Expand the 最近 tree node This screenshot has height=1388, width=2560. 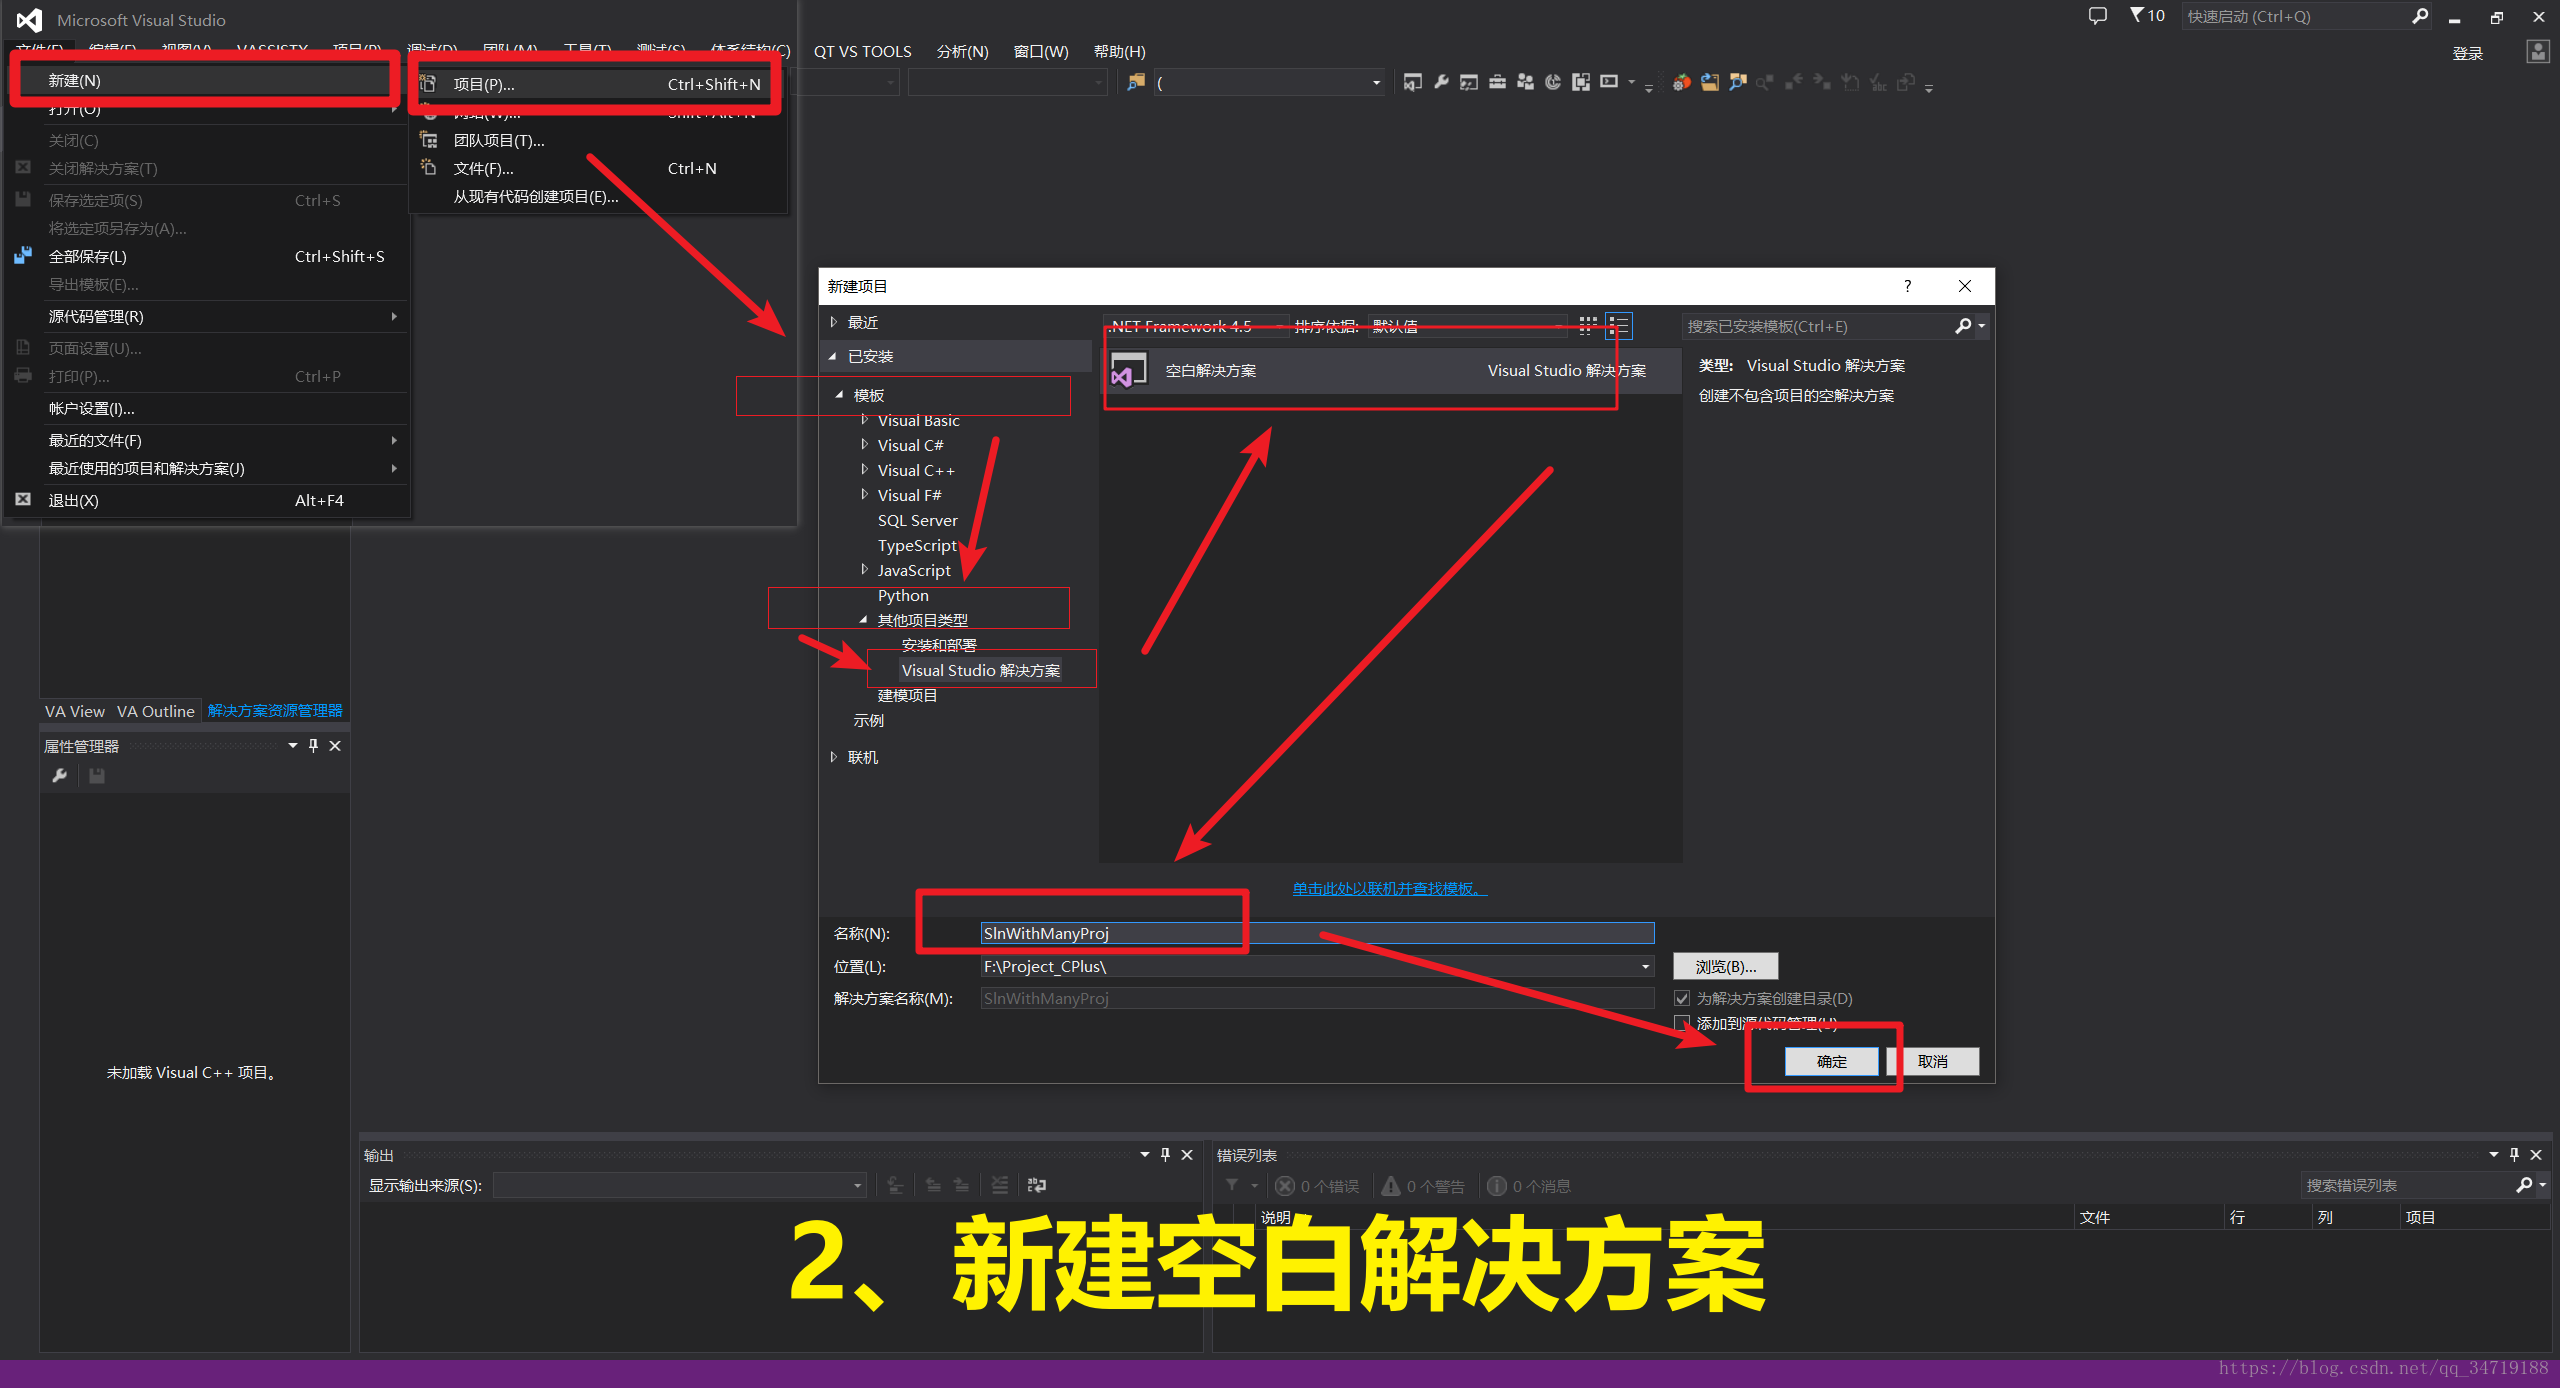coord(833,322)
